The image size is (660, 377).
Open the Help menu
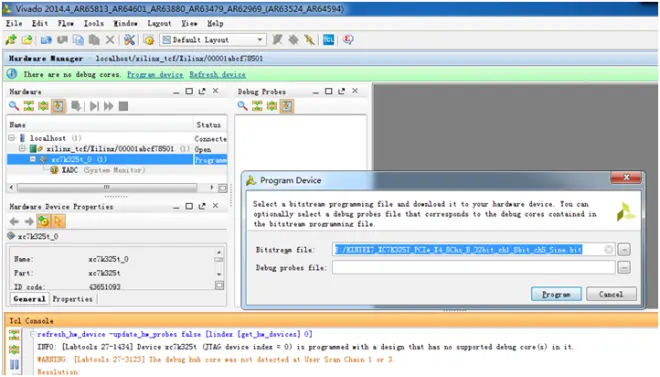pyautogui.click(x=215, y=24)
